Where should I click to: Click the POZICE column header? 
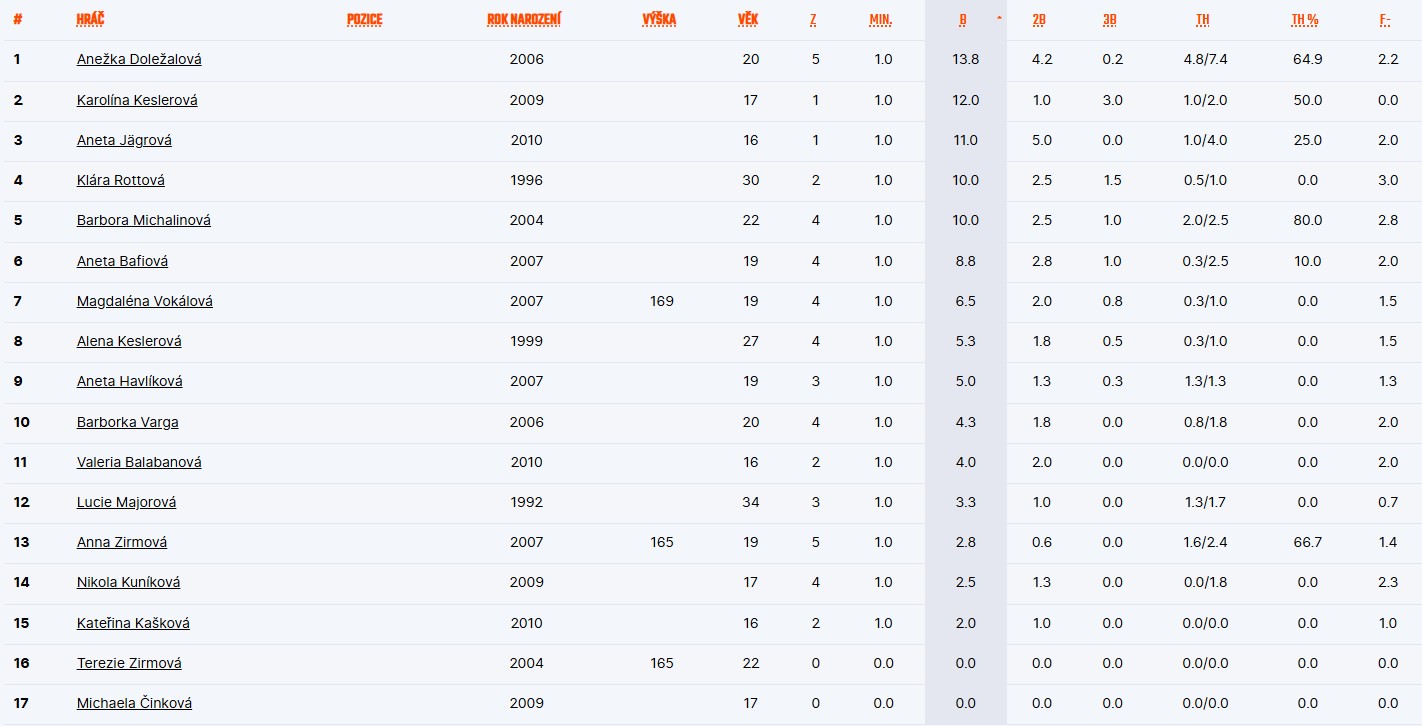pos(364,20)
